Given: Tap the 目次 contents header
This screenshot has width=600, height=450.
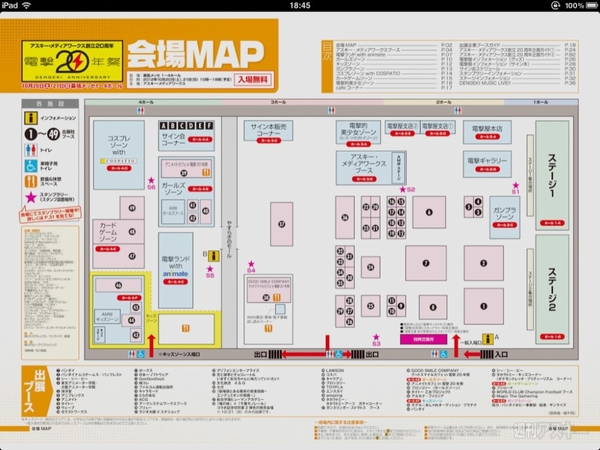Looking at the screenshot, I should click(x=327, y=67).
